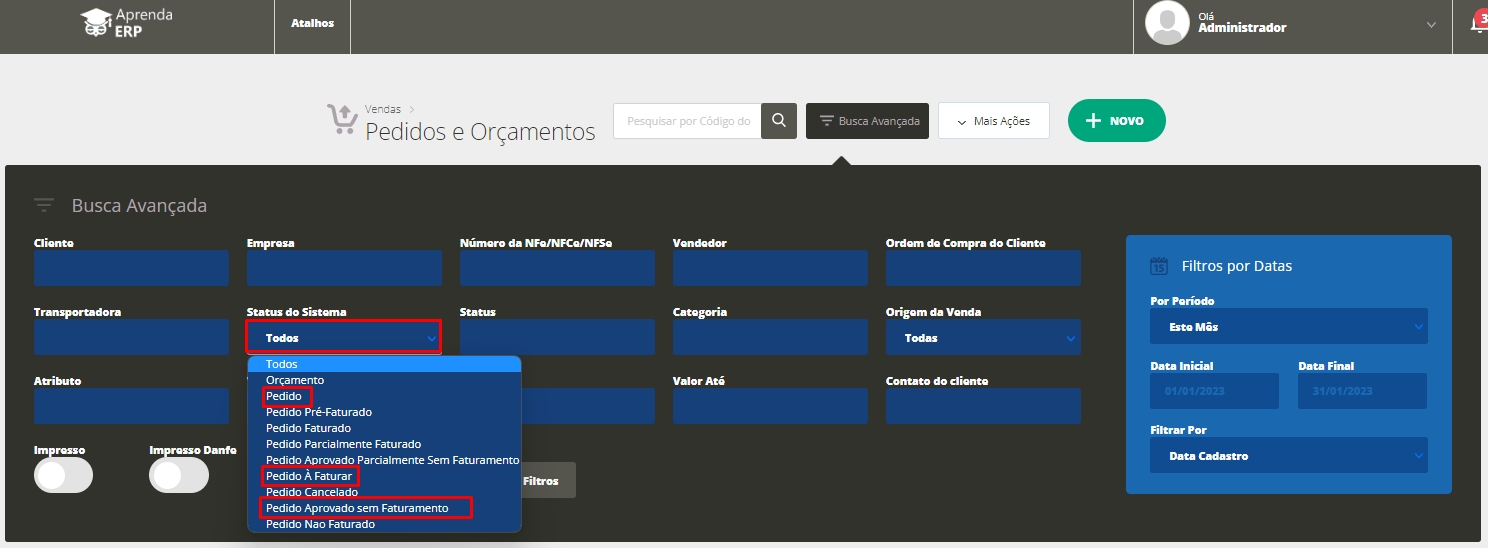Image resolution: width=1488 pixels, height=548 pixels.
Task: Expand the Filtrar Por Data Cadastro dropdown
Action: point(1288,456)
